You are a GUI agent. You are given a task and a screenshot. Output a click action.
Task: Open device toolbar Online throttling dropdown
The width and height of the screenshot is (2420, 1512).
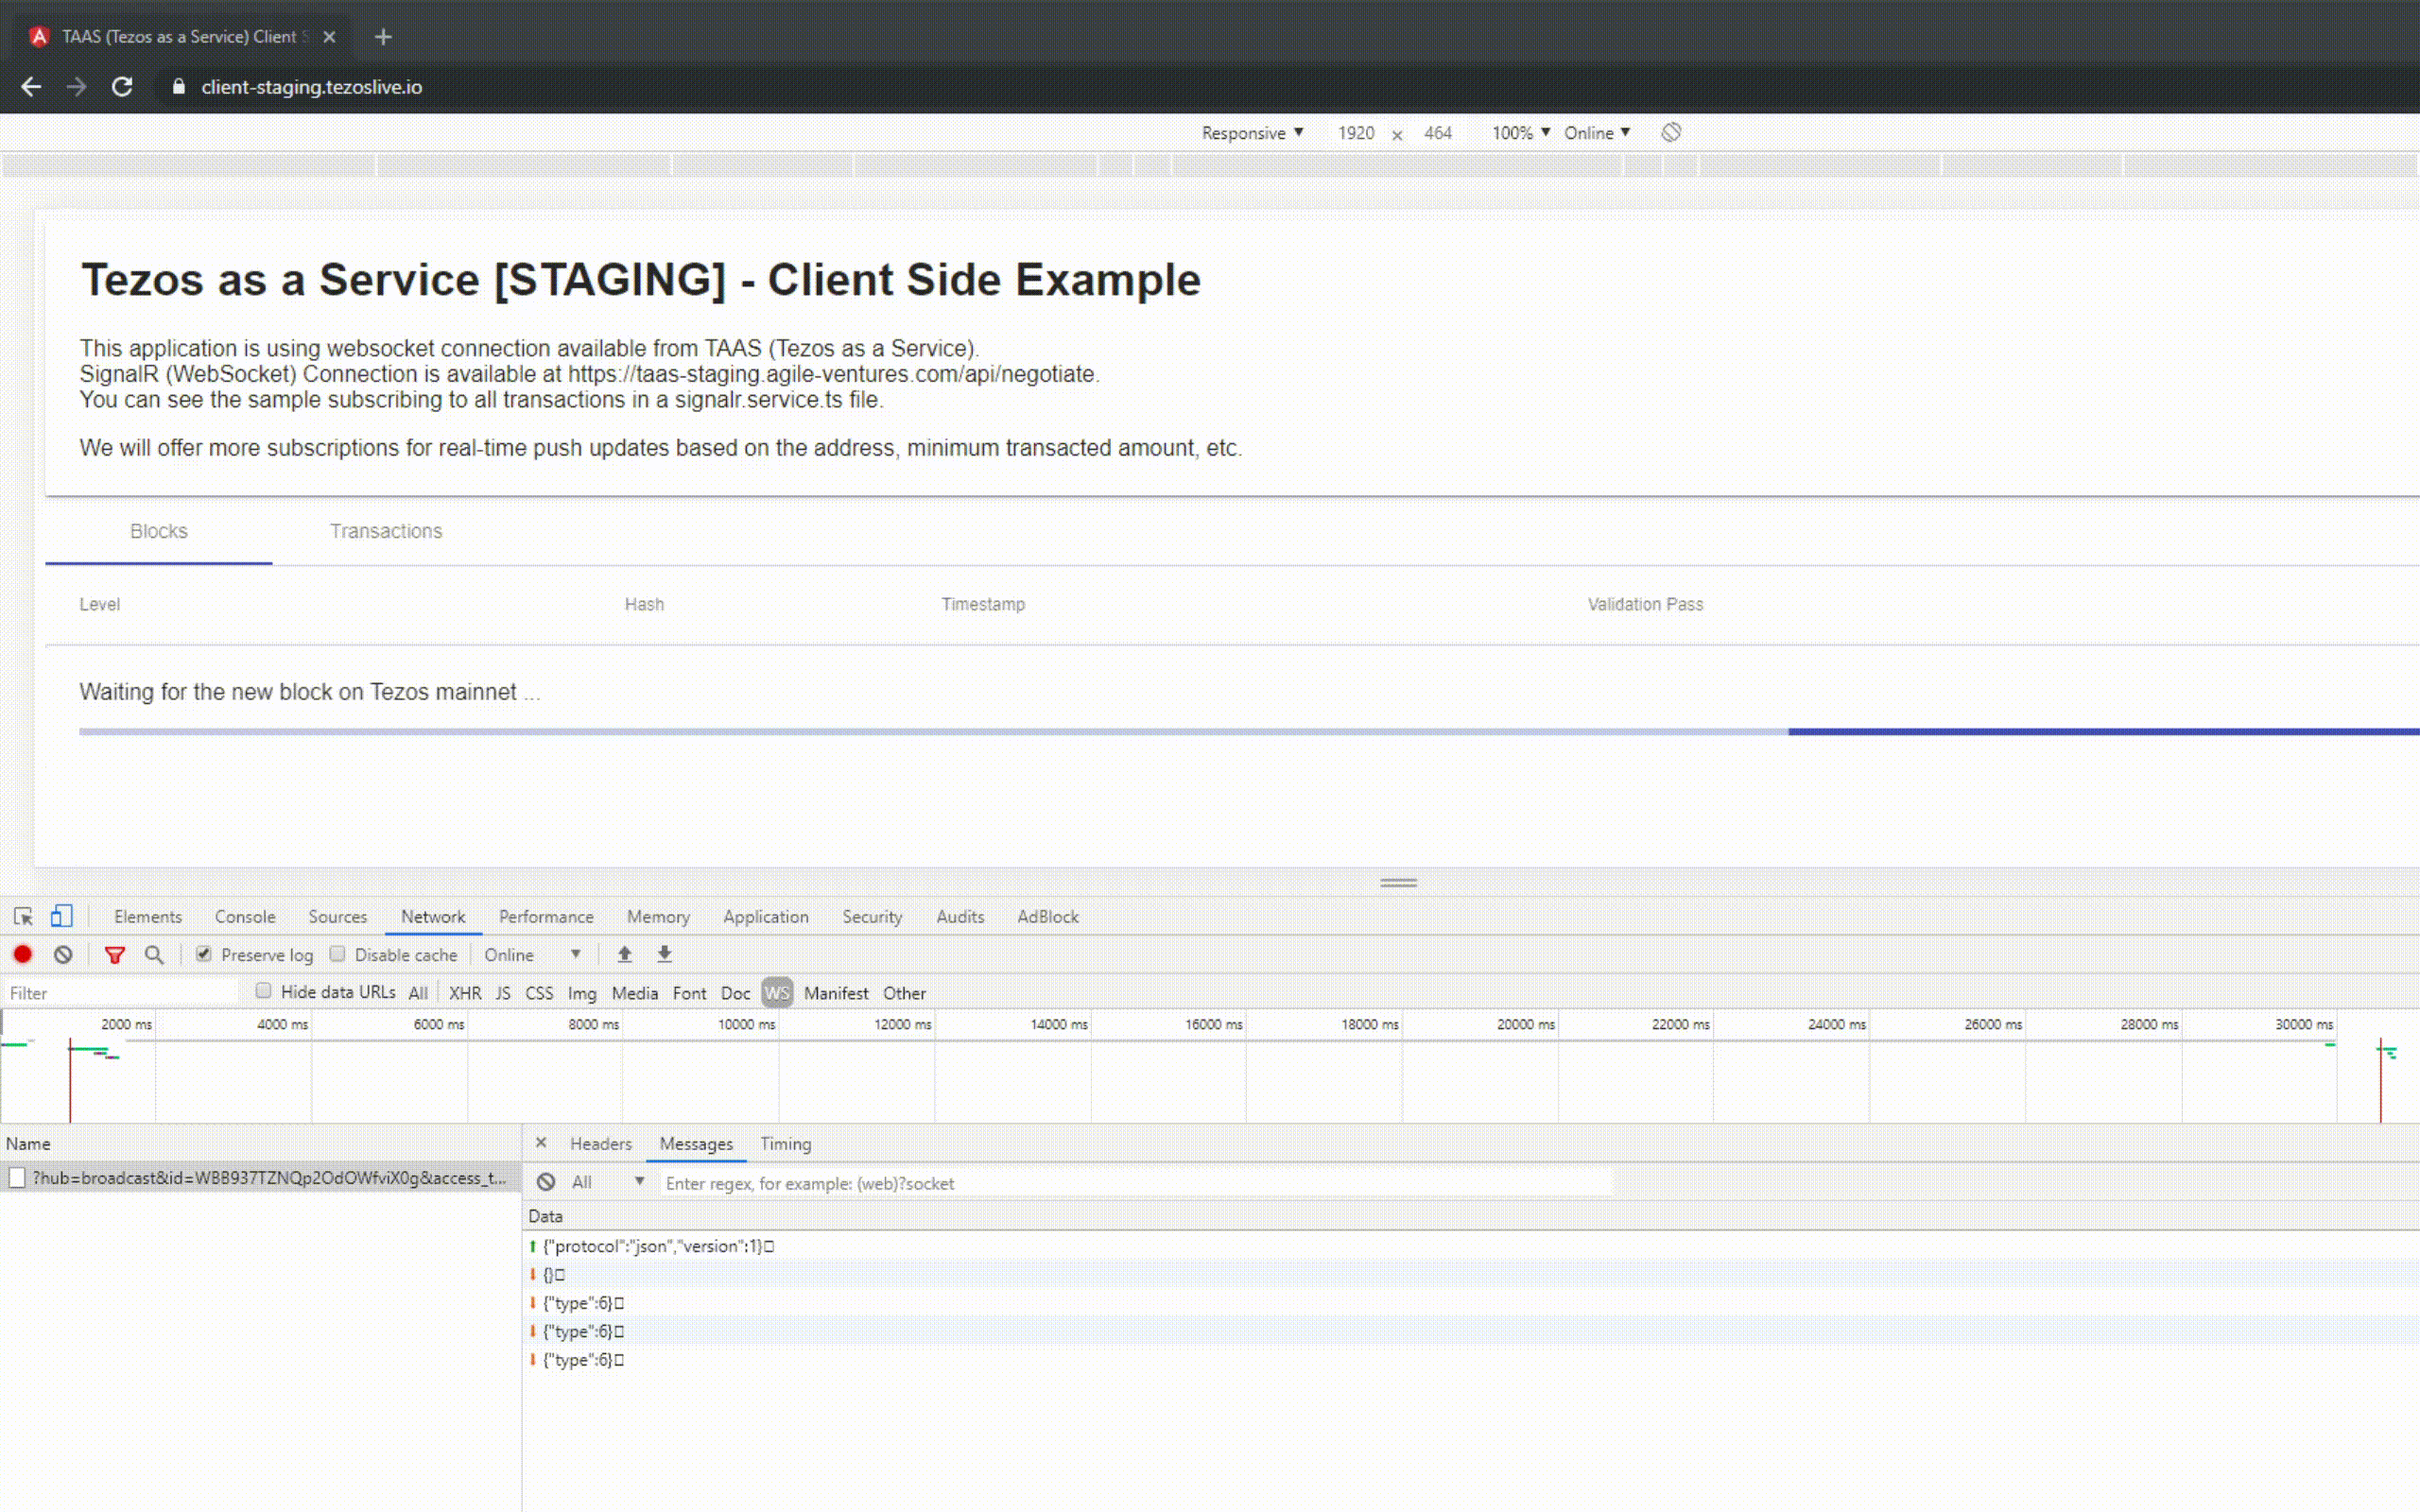coord(1597,133)
